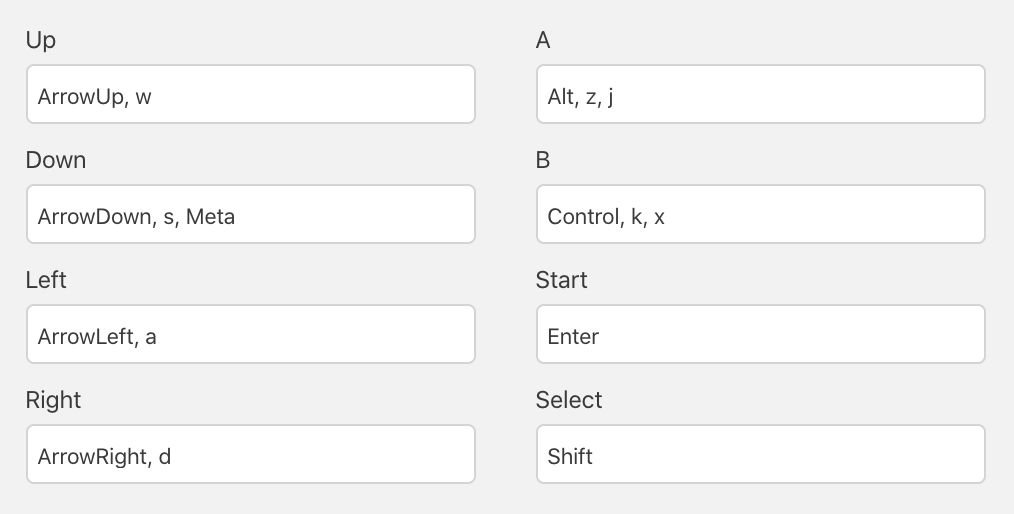Click the "Left" field label

point(46,280)
